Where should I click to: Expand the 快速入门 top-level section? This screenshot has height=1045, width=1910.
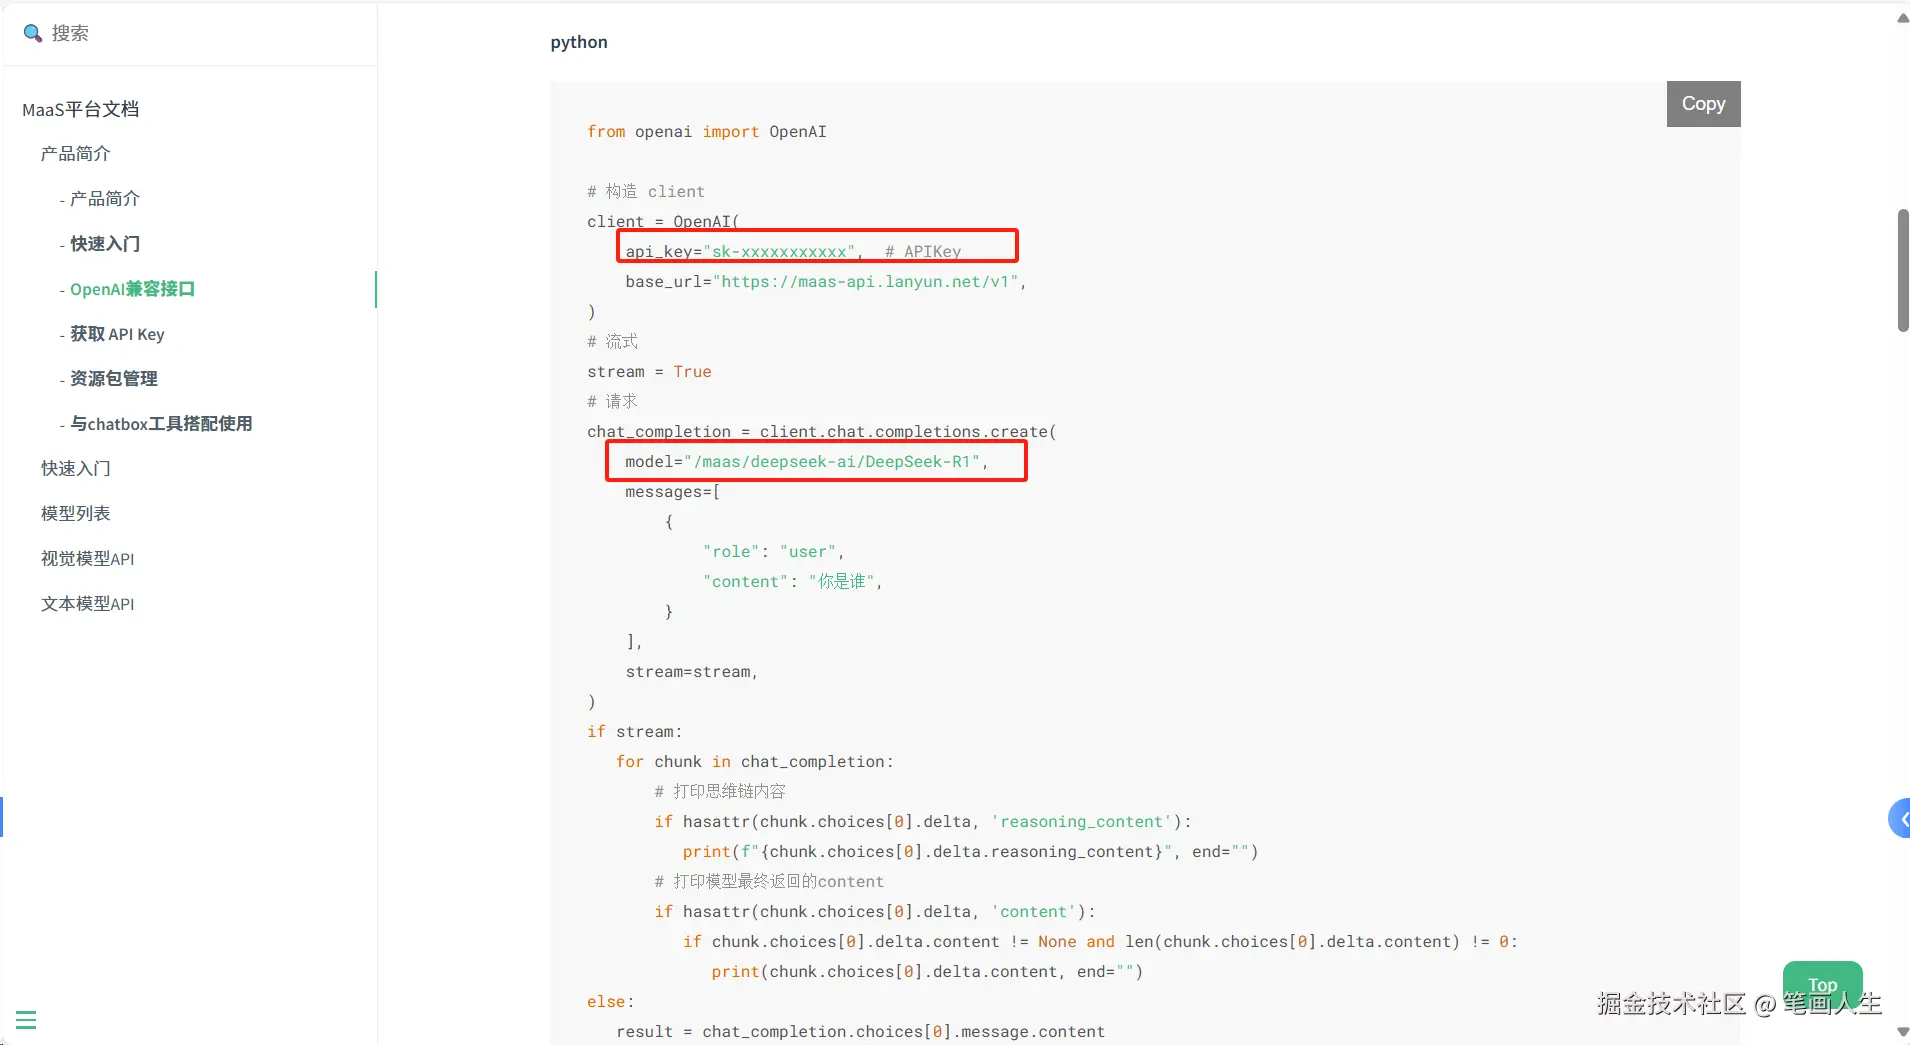tap(75, 468)
